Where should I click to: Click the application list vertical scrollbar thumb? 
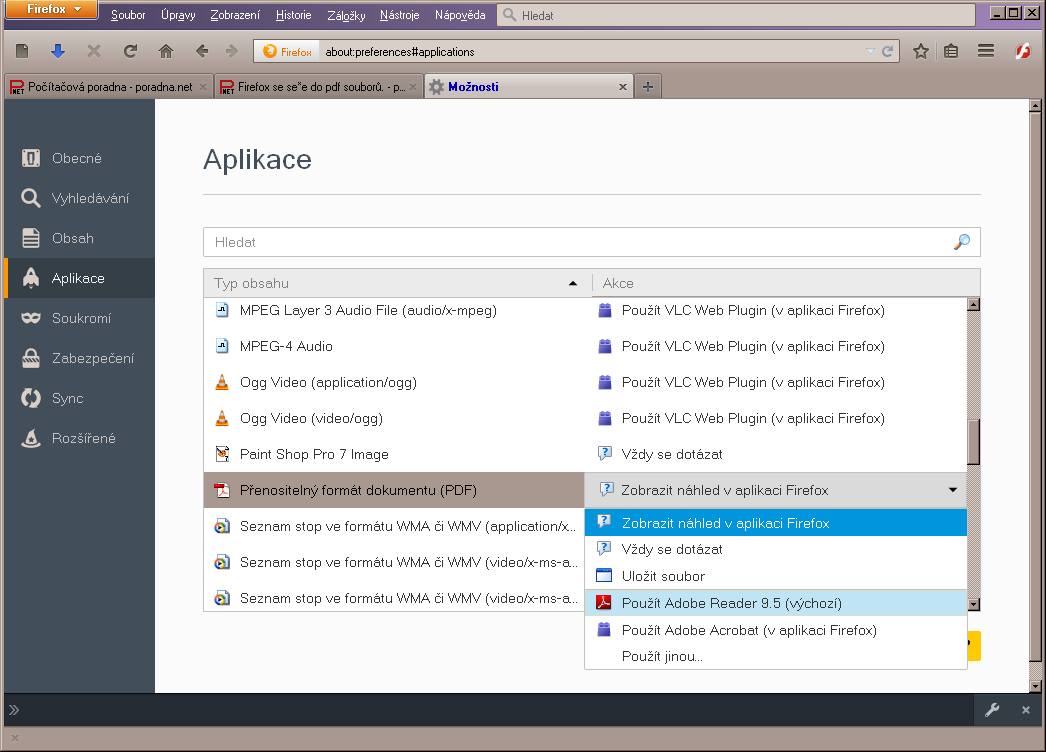(973, 441)
